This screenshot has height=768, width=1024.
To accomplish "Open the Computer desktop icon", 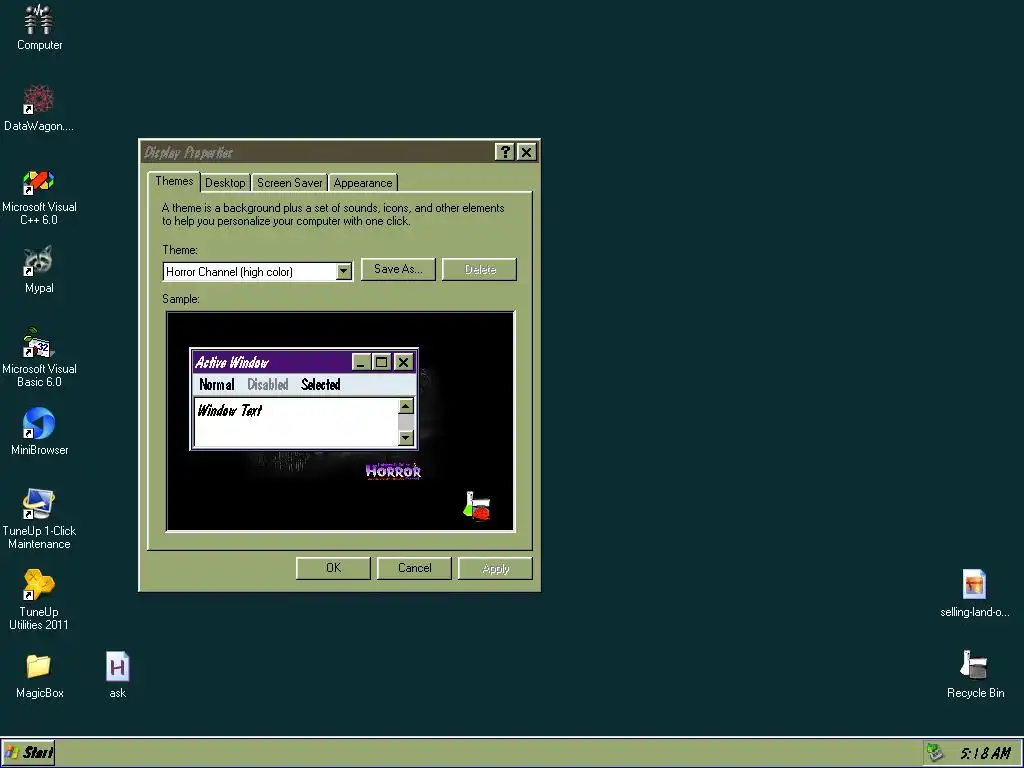I will click(x=39, y=27).
